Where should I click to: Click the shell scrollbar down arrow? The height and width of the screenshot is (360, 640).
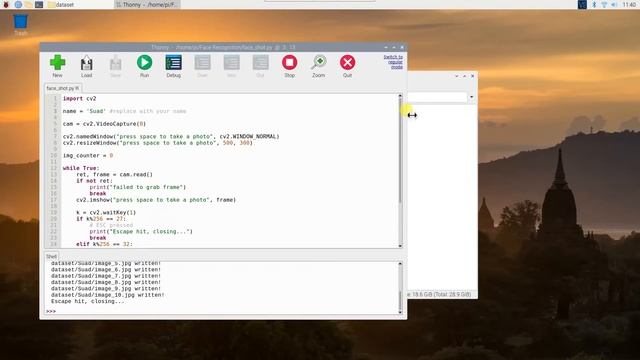pos(400,312)
